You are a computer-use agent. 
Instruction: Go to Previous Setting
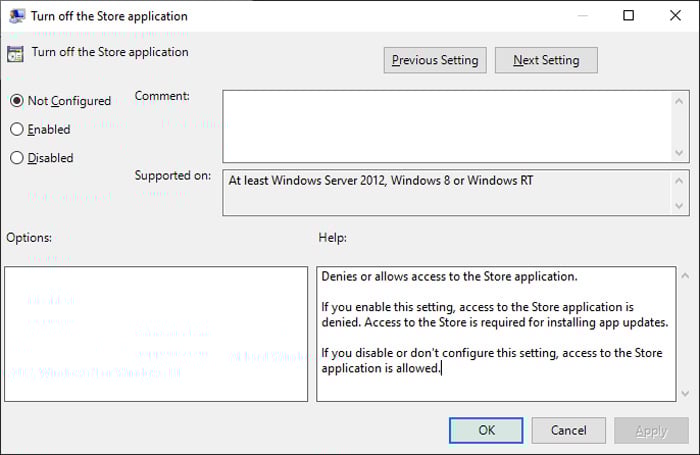[435, 60]
